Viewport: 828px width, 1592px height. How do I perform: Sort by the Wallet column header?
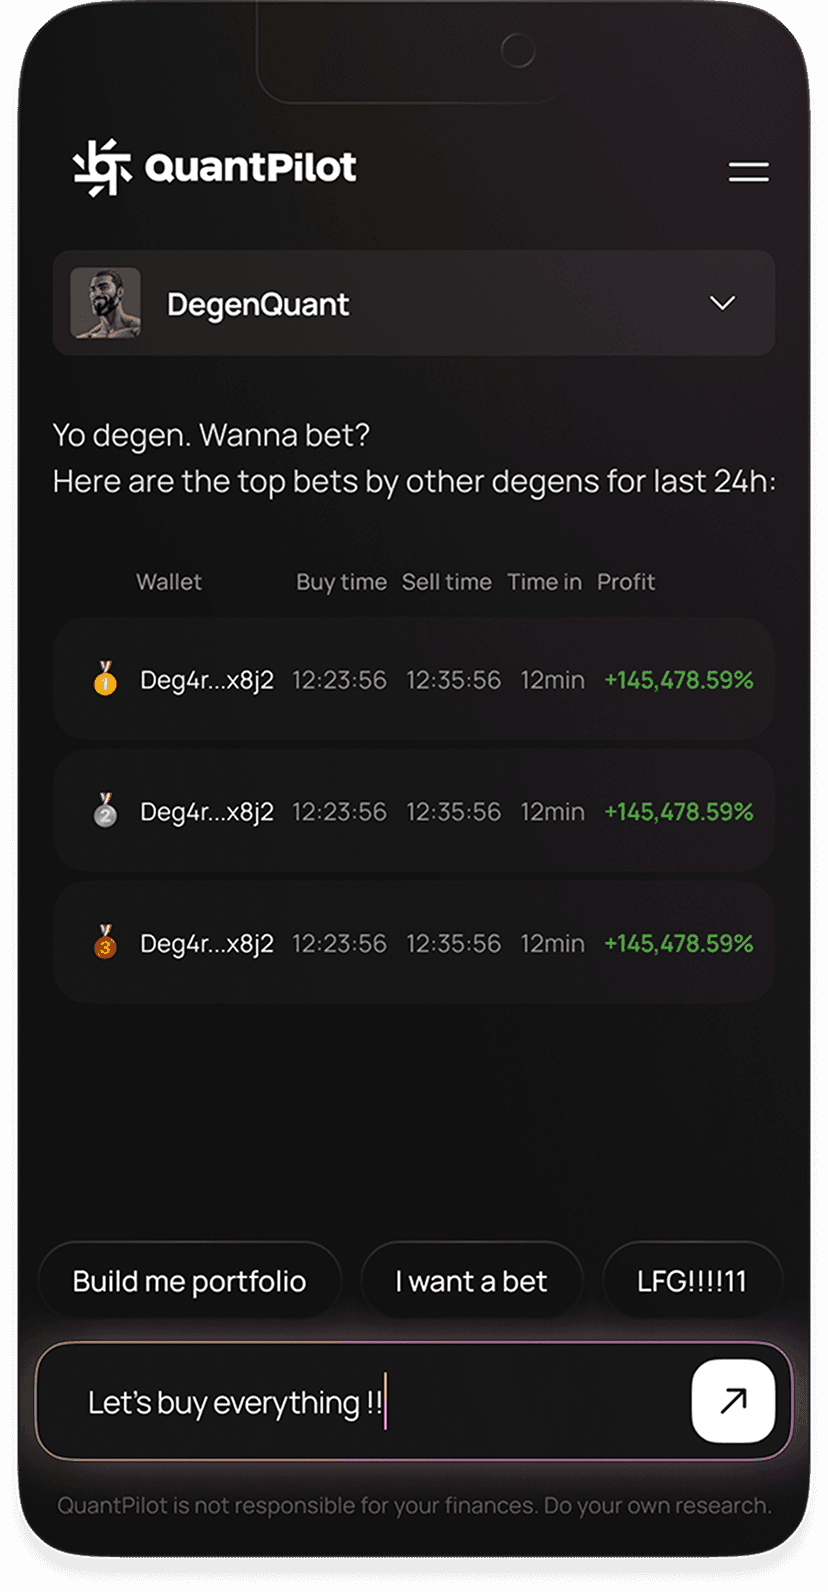tap(169, 582)
